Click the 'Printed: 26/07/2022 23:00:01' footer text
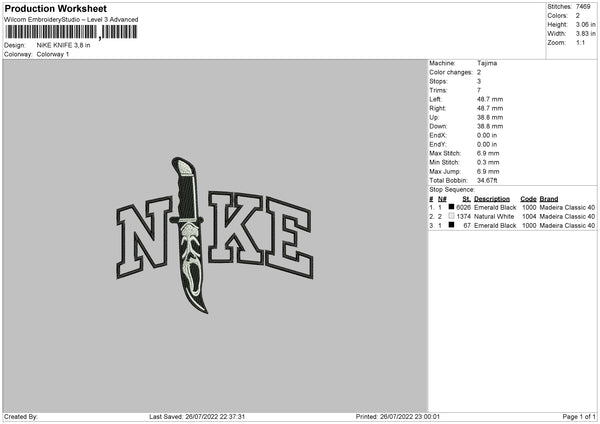 point(398,416)
